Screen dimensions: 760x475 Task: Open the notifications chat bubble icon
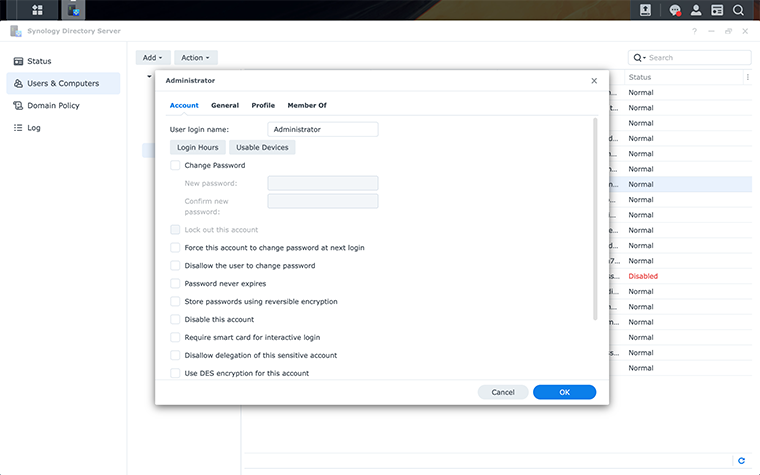[x=675, y=10]
